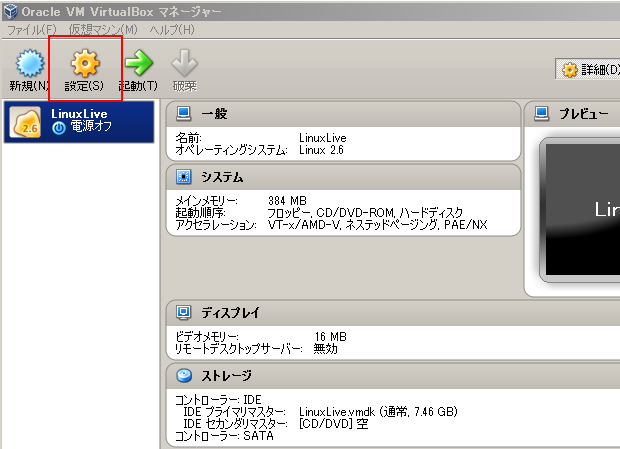Click the ディスプレイ section monitor icon
Image resolution: width=620 pixels, height=449 pixels.
tap(183, 313)
